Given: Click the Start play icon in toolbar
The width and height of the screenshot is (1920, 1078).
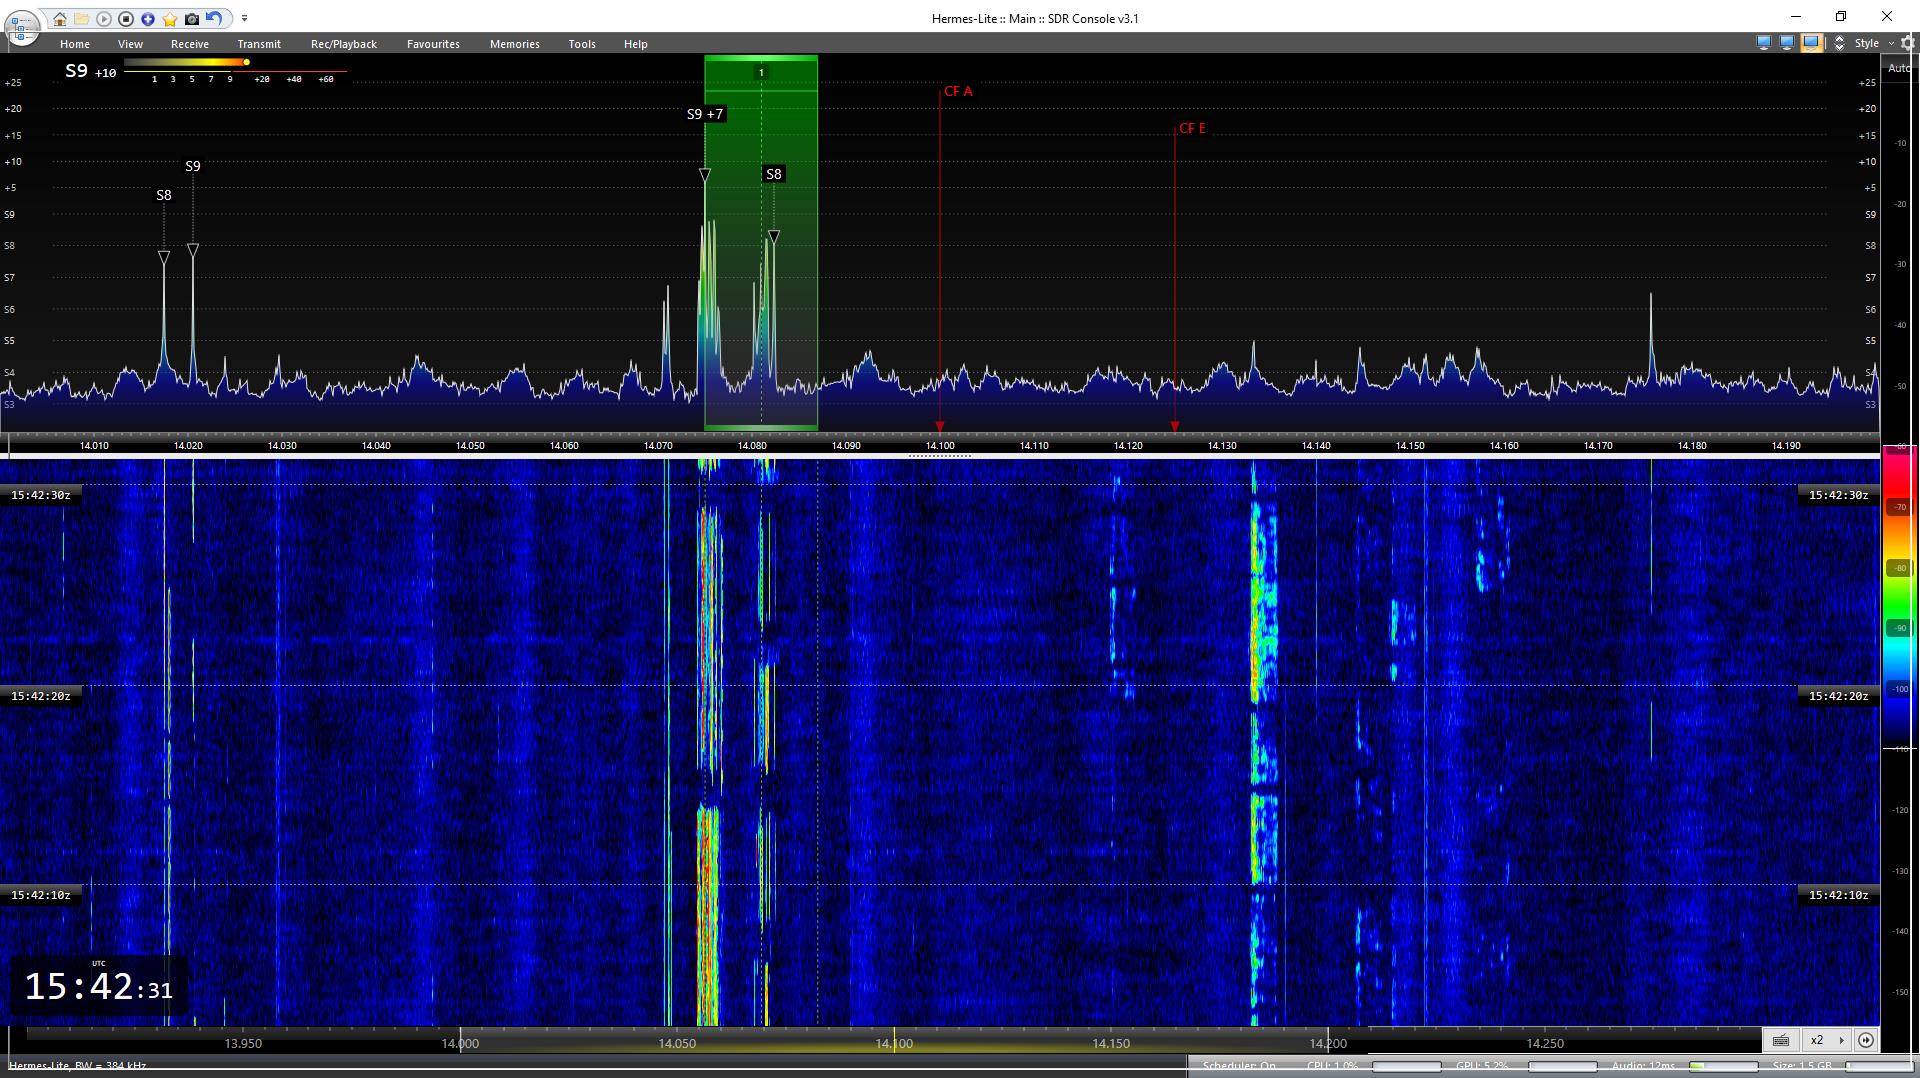Looking at the screenshot, I should point(104,19).
